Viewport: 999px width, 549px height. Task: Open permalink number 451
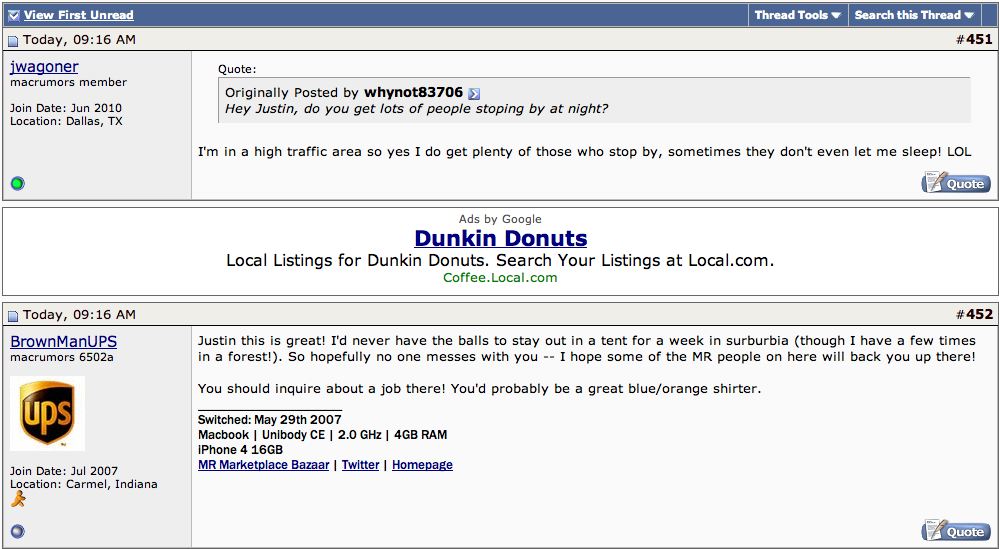979,39
